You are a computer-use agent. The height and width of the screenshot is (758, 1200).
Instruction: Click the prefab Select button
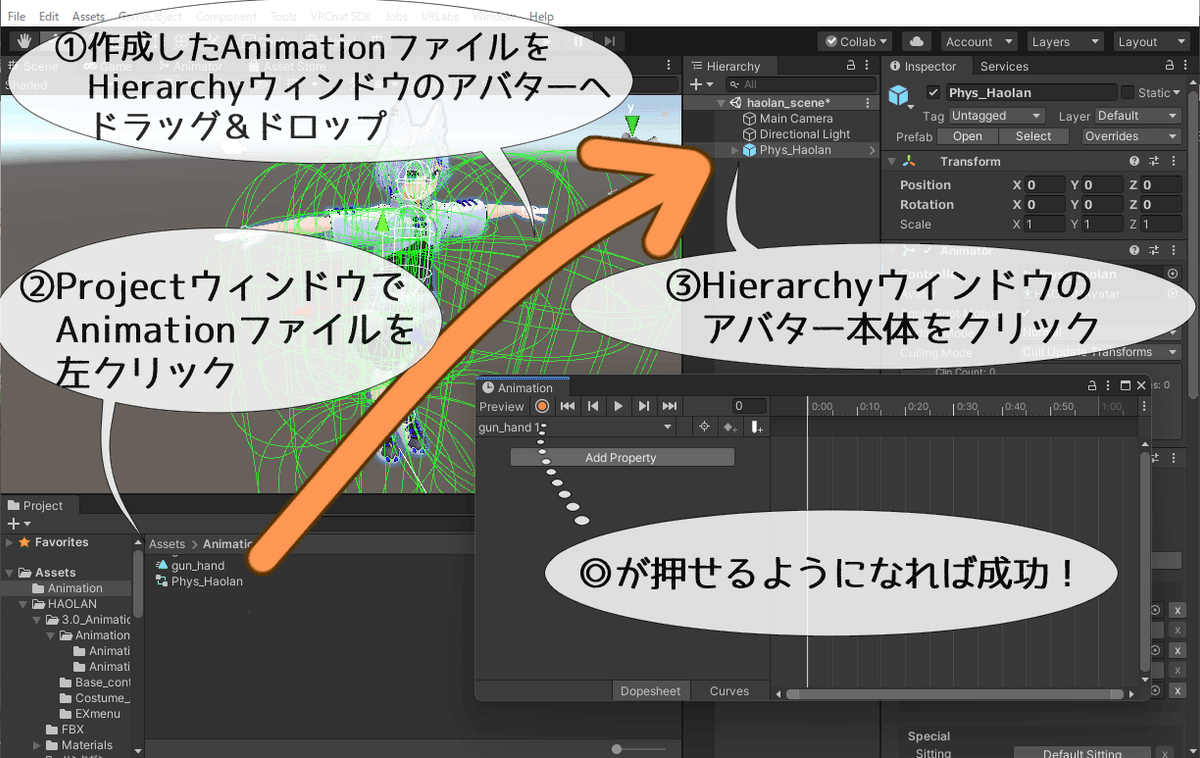pyautogui.click(x=1033, y=136)
